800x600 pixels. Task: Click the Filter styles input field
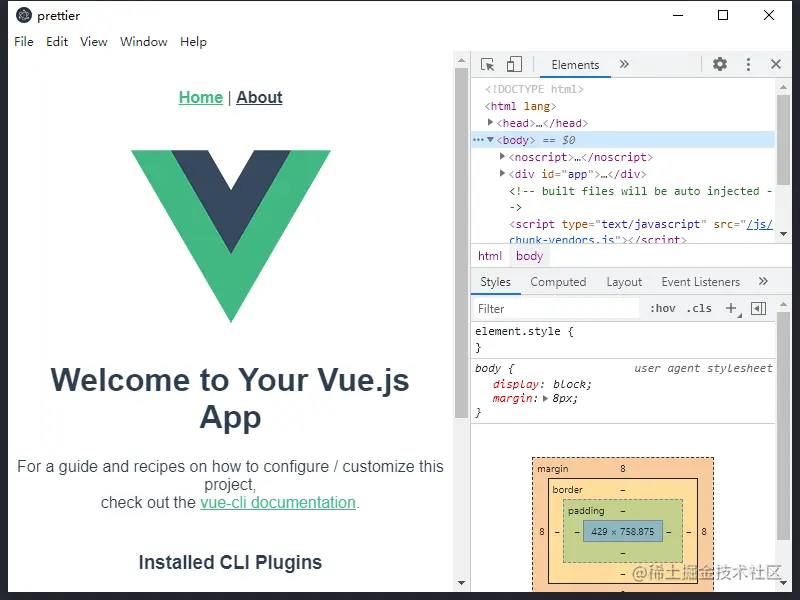tap(556, 309)
